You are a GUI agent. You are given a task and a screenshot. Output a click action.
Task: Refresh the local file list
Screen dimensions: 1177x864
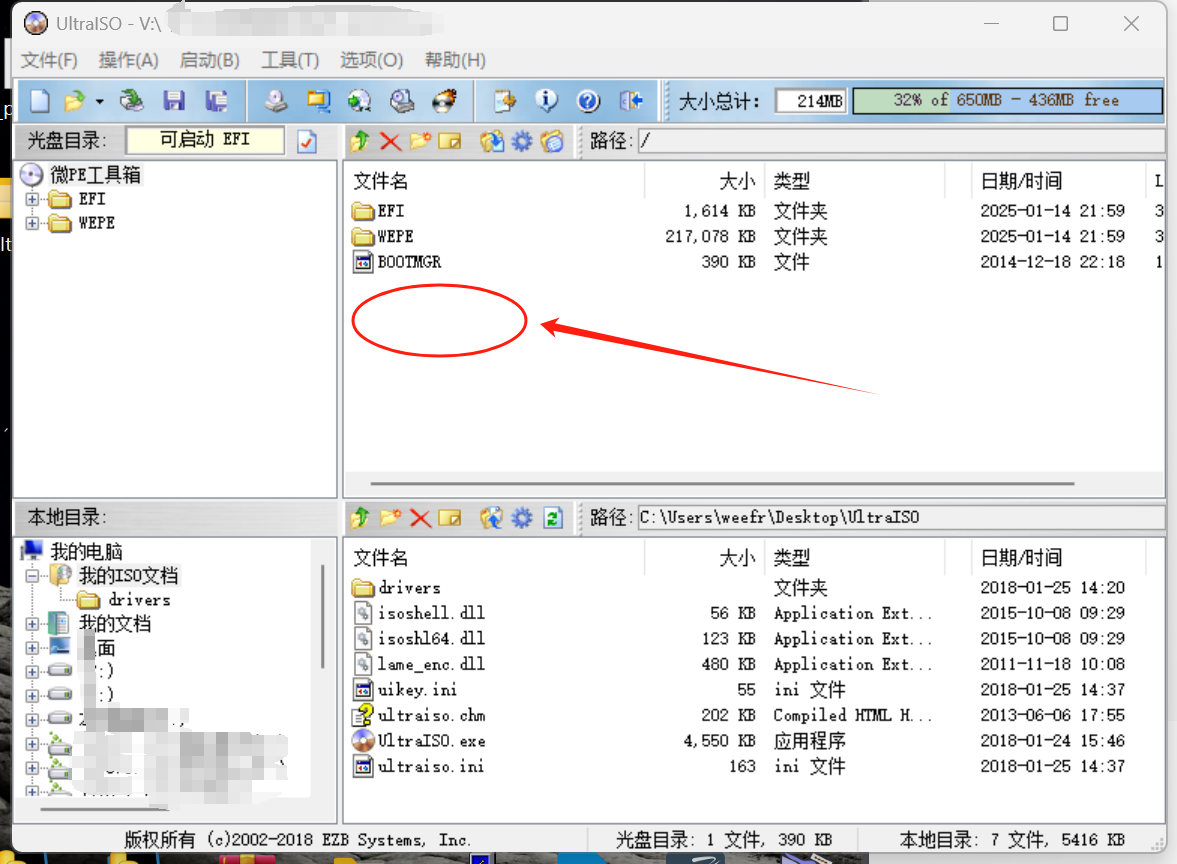553,518
